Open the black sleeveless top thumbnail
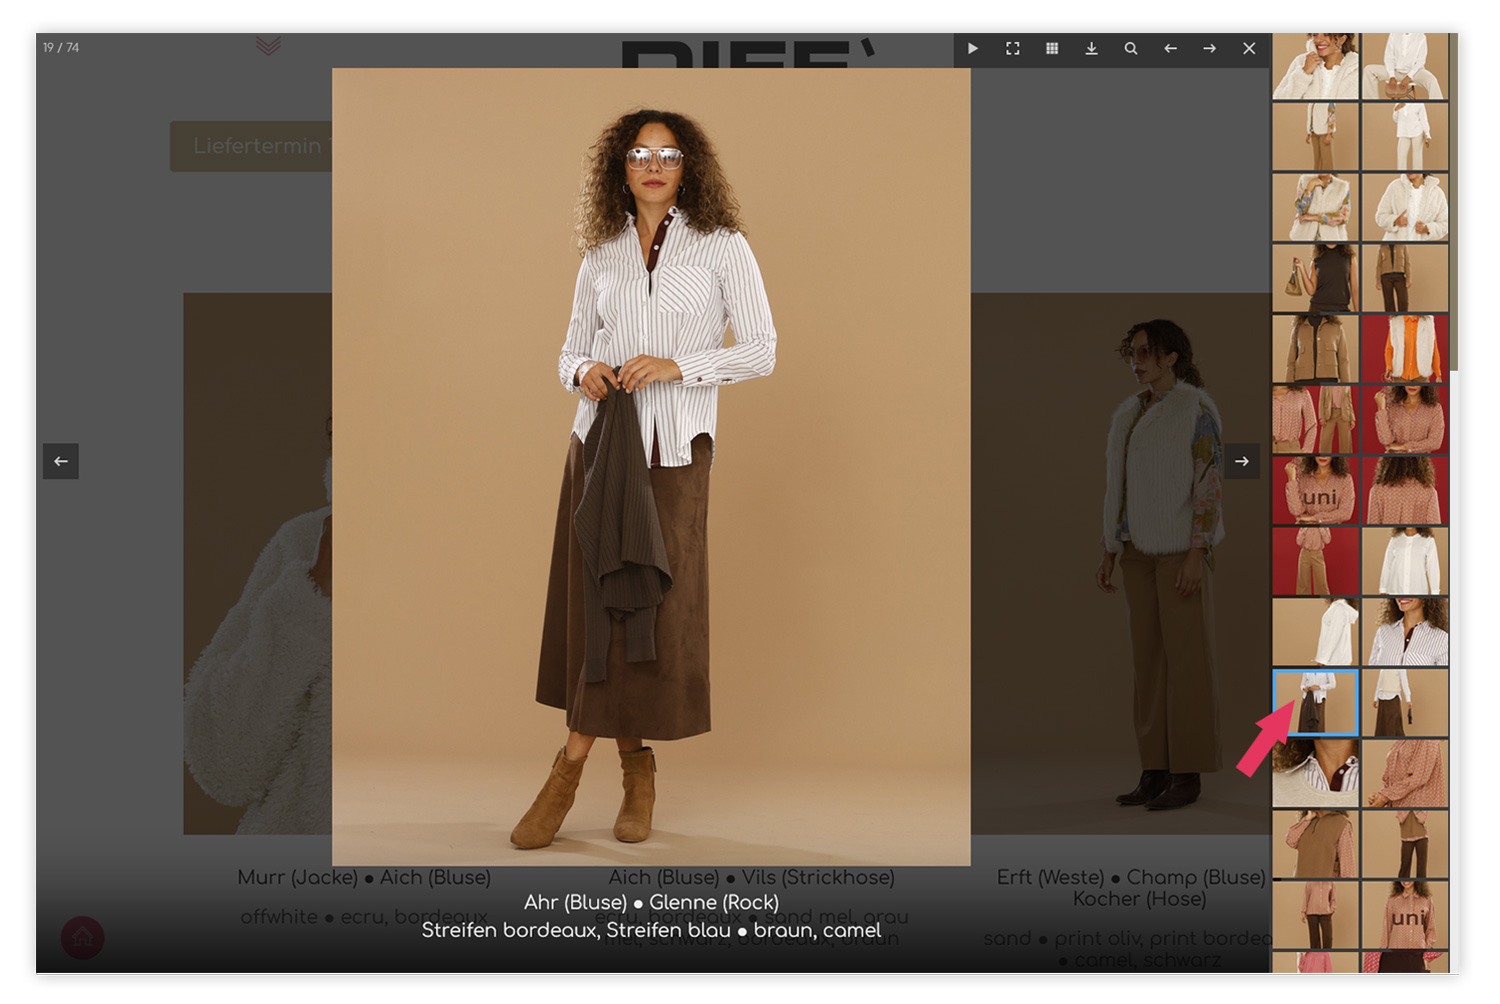The image size is (1500, 1004). (x=1315, y=278)
